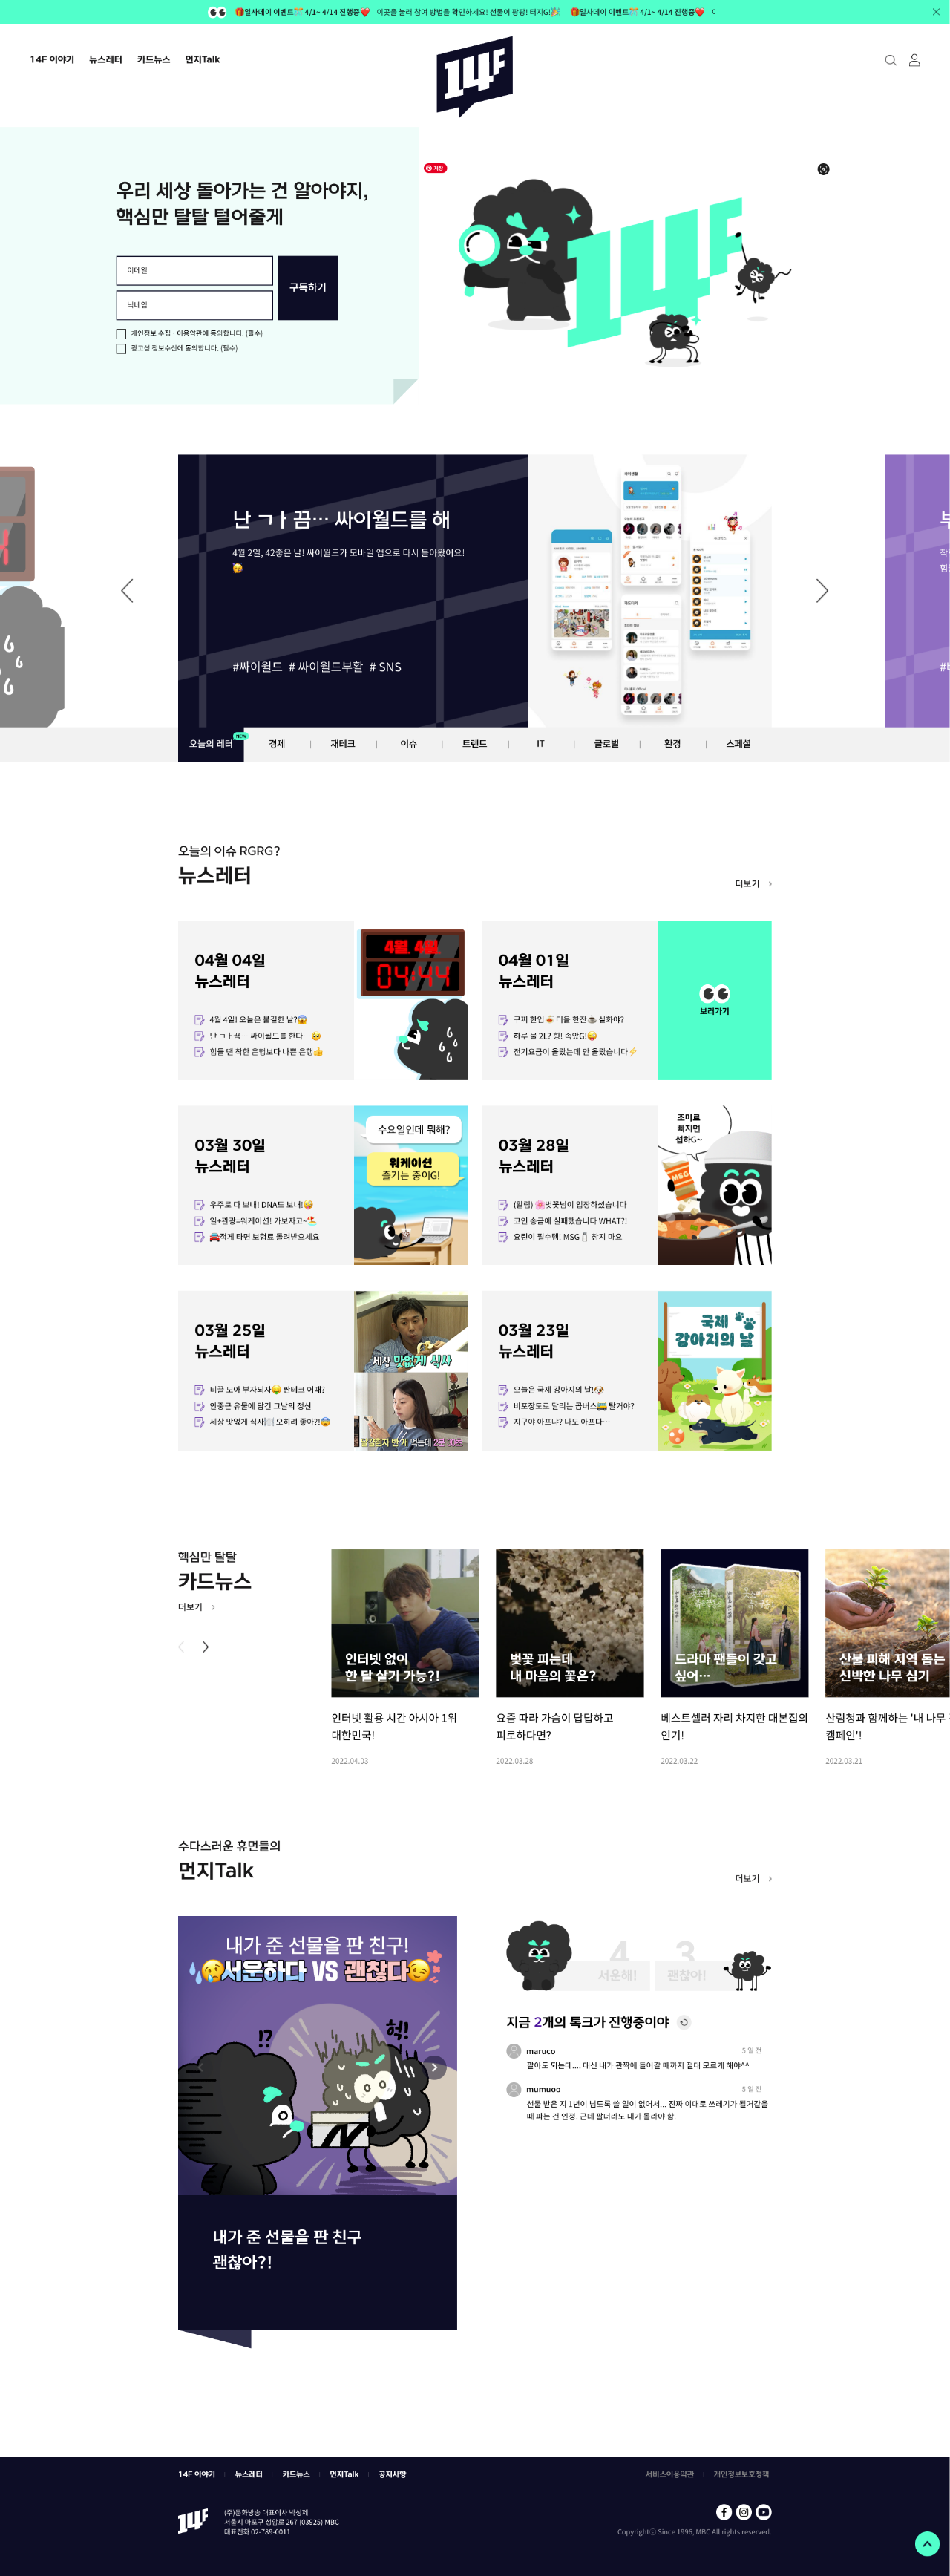
Task: Show the next featured banner slide
Action: pyautogui.click(x=822, y=590)
